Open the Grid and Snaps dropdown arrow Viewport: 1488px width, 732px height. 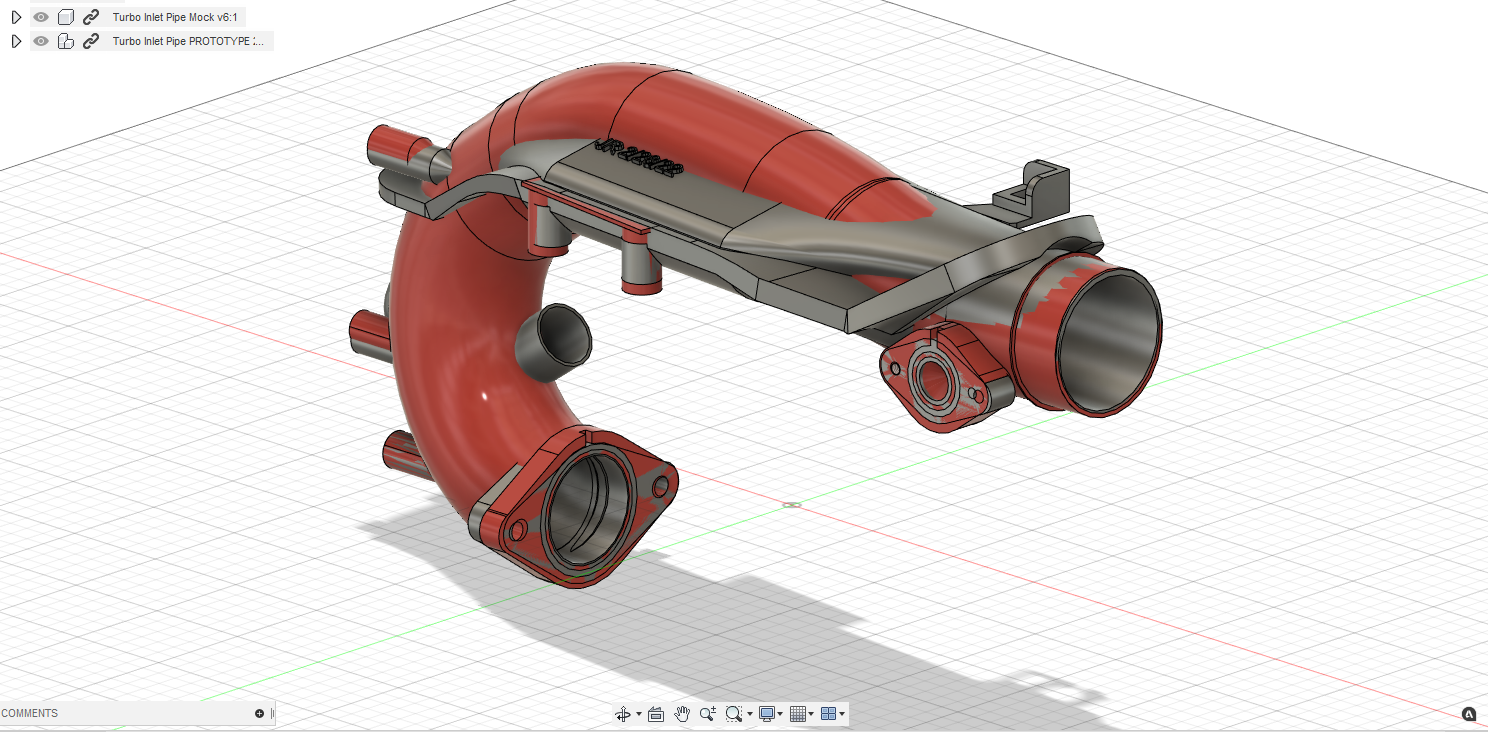coord(812,714)
